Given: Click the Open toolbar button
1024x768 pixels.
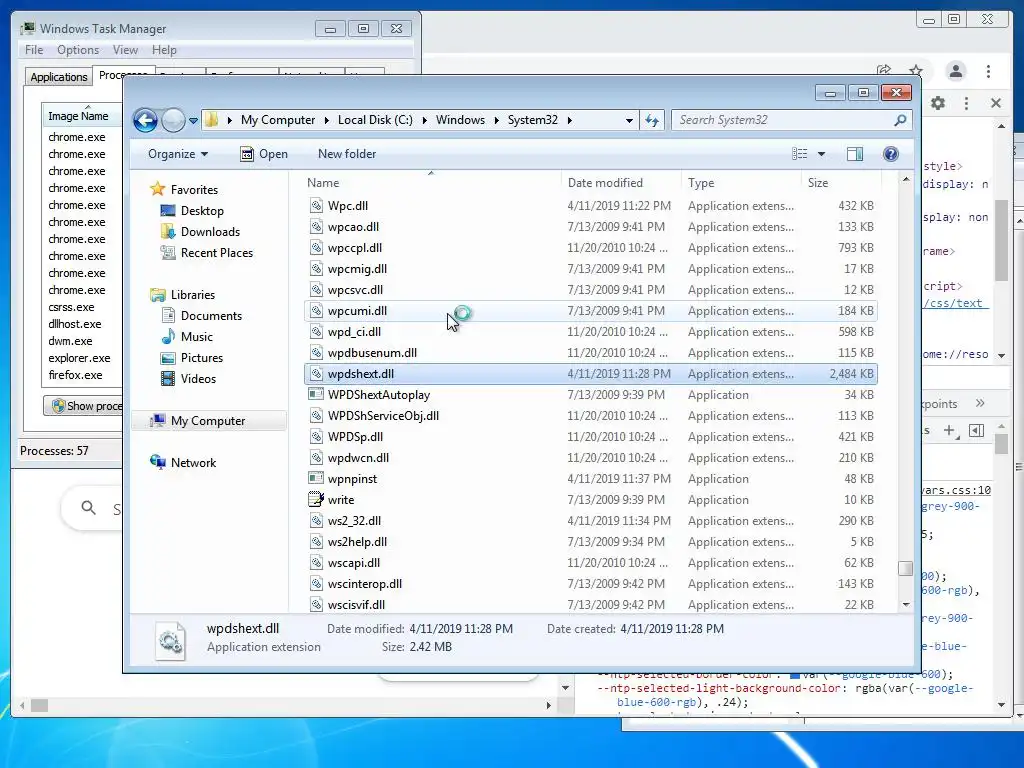Looking at the screenshot, I should pyautogui.click(x=264, y=154).
